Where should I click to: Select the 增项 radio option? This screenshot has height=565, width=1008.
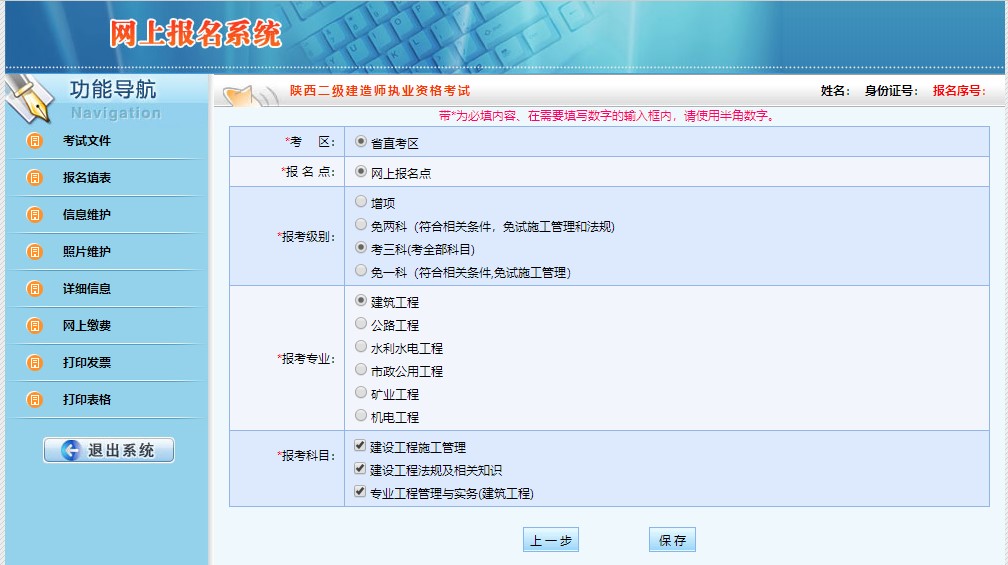click(x=361, y=202)
